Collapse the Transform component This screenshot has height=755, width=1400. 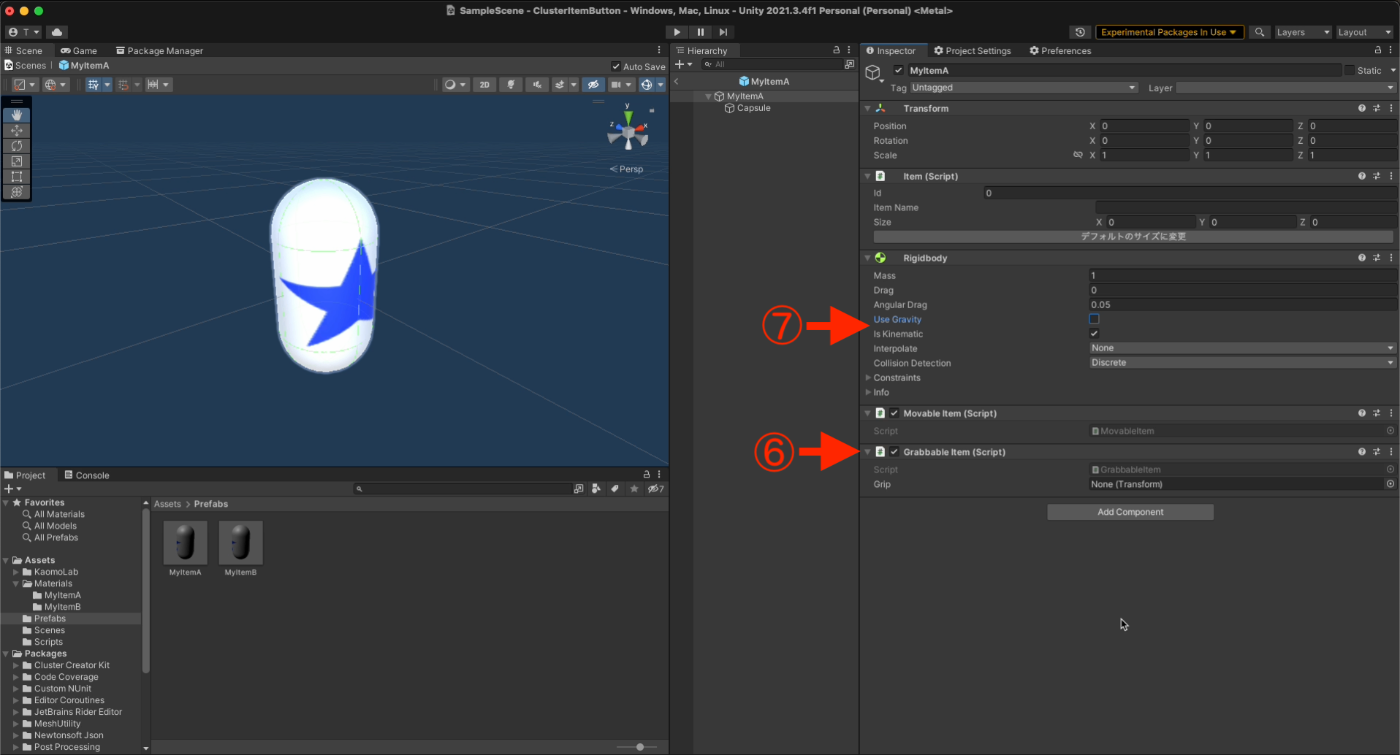867,108
